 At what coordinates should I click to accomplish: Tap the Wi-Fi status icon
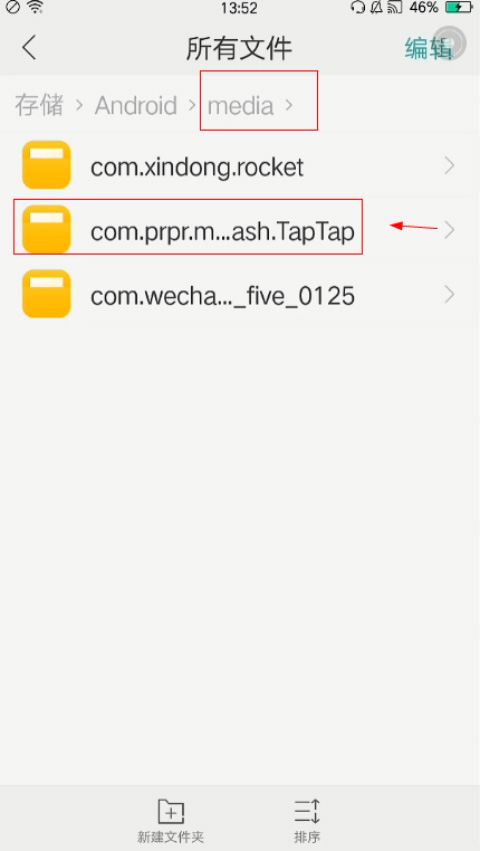(35, 7)
